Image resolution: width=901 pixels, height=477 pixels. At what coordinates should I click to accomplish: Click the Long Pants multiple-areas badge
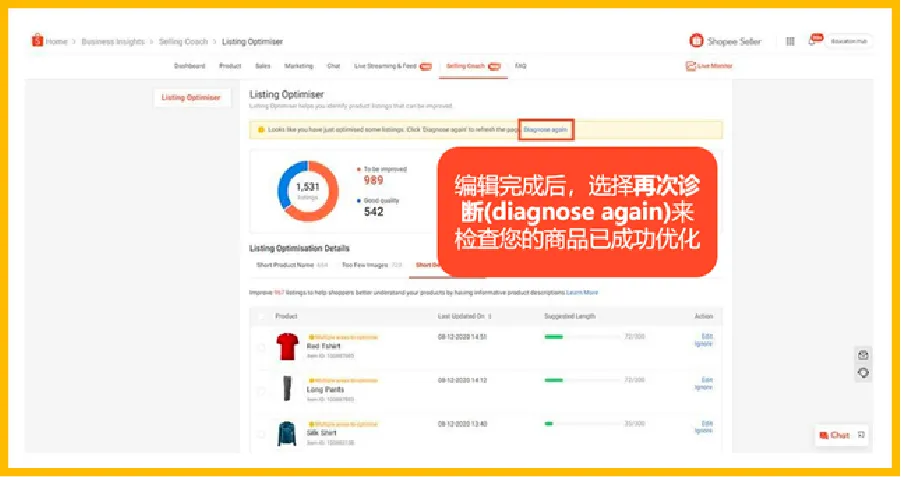coord(343,380)
